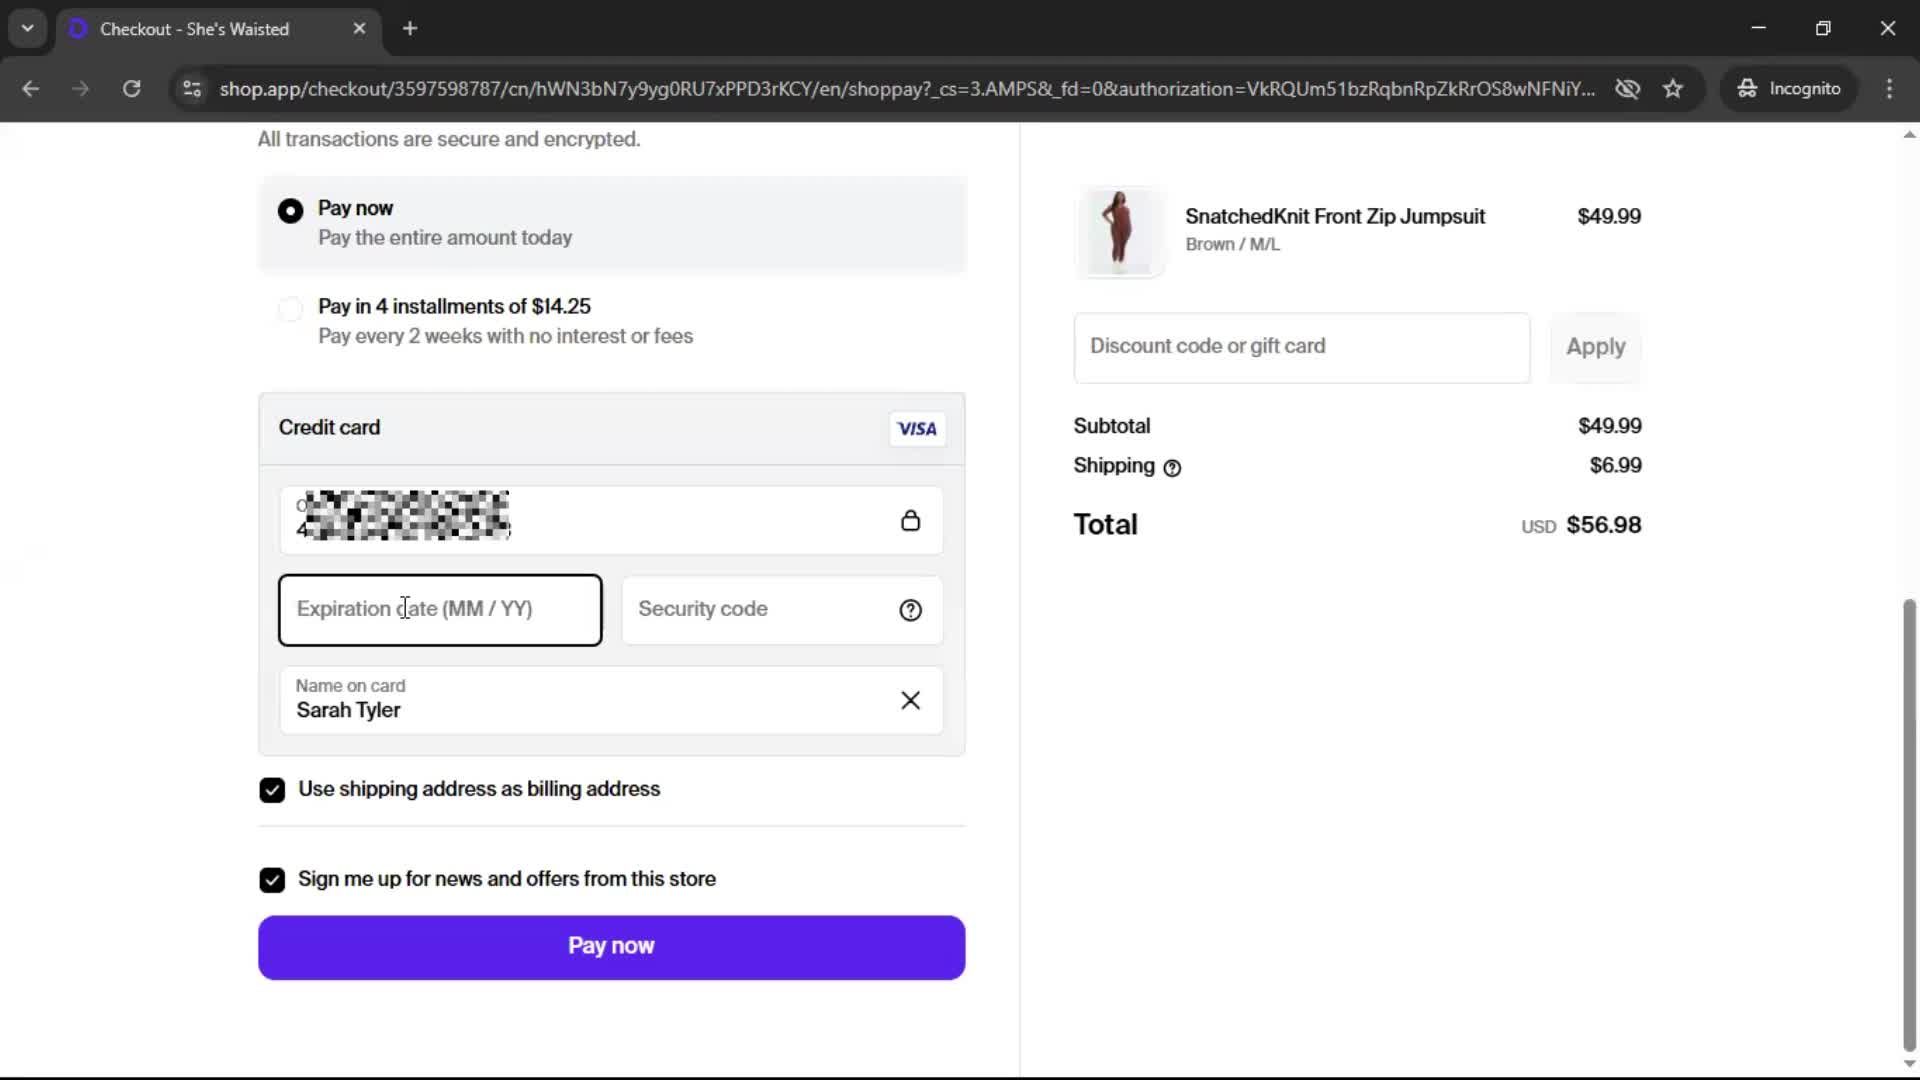Bookmark this page with the star icon

point(1673,89)
